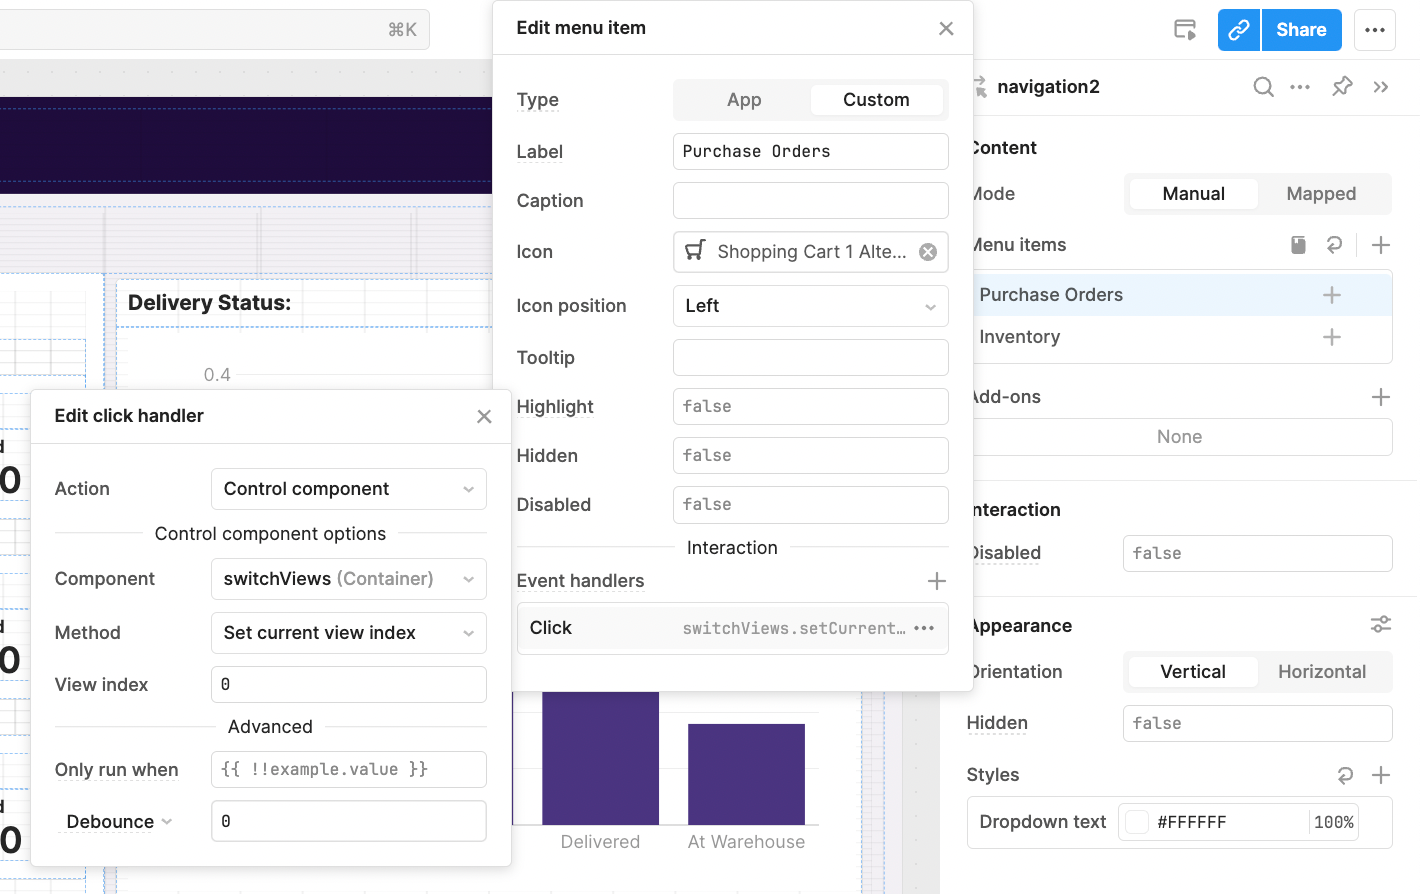The image size is (1420, 894).
Task: Open Click event handler options menu
Action: (924, 628)
